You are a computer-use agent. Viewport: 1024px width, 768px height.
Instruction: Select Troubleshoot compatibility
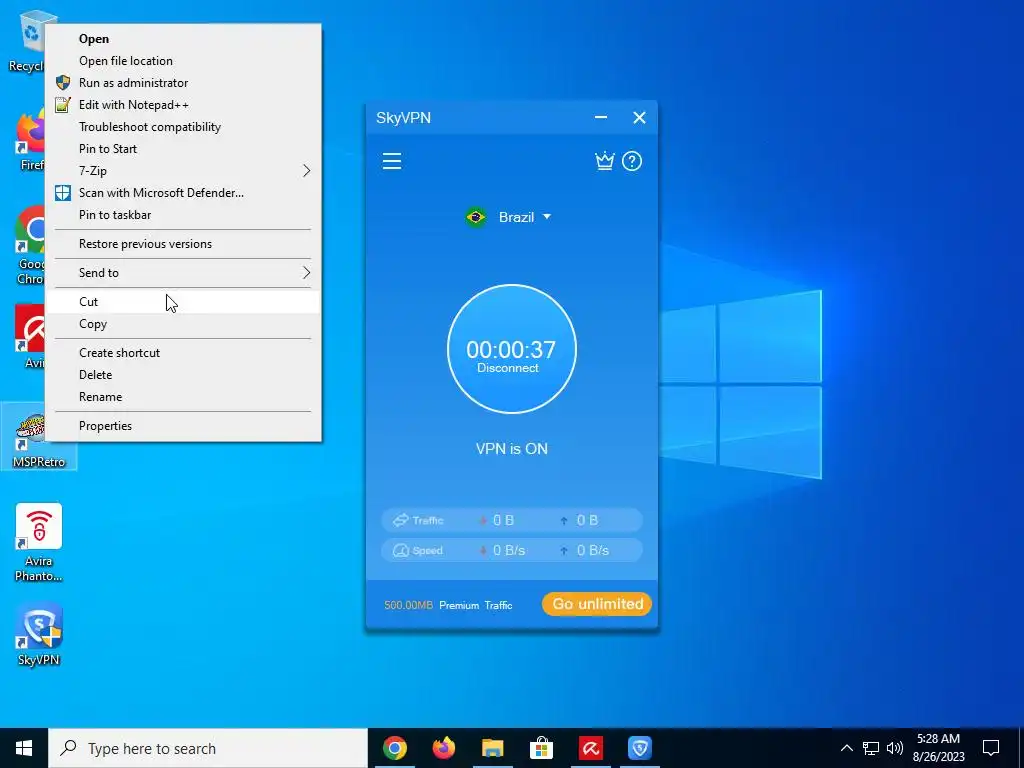[x=184, y=127]
